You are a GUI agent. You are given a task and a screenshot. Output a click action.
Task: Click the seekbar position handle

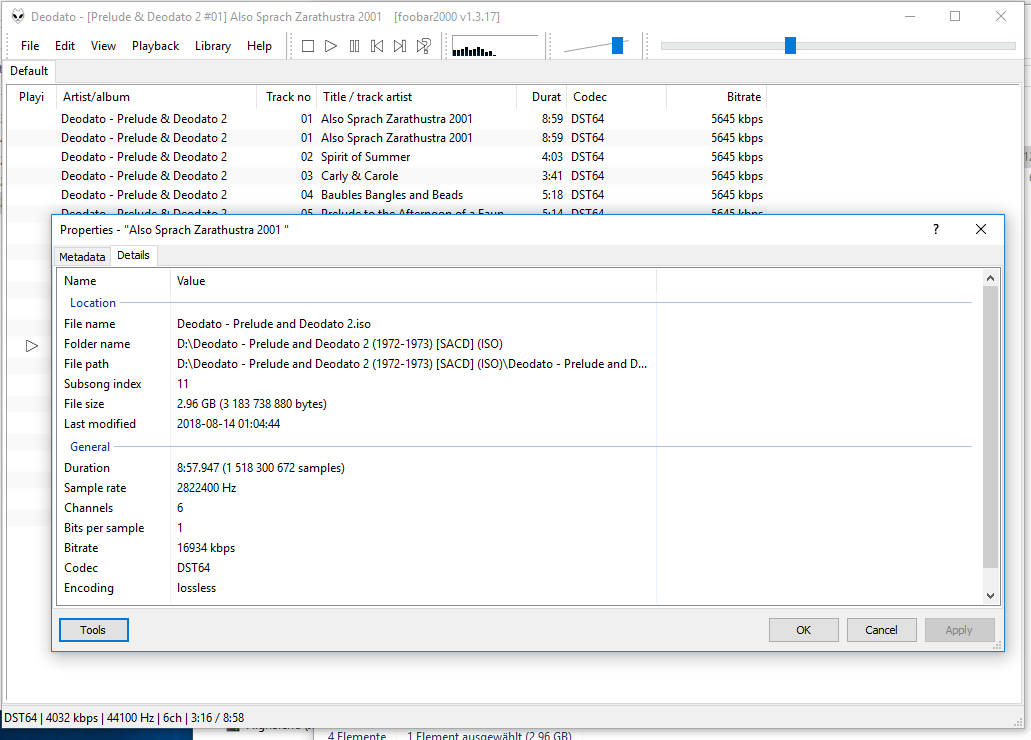(790, 45)
